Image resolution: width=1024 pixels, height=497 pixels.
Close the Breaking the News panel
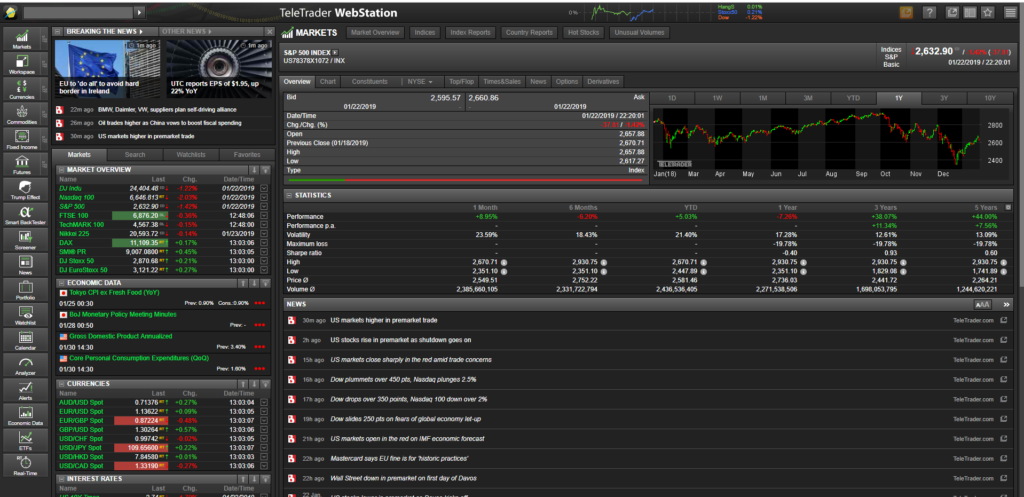pos(269,31)
